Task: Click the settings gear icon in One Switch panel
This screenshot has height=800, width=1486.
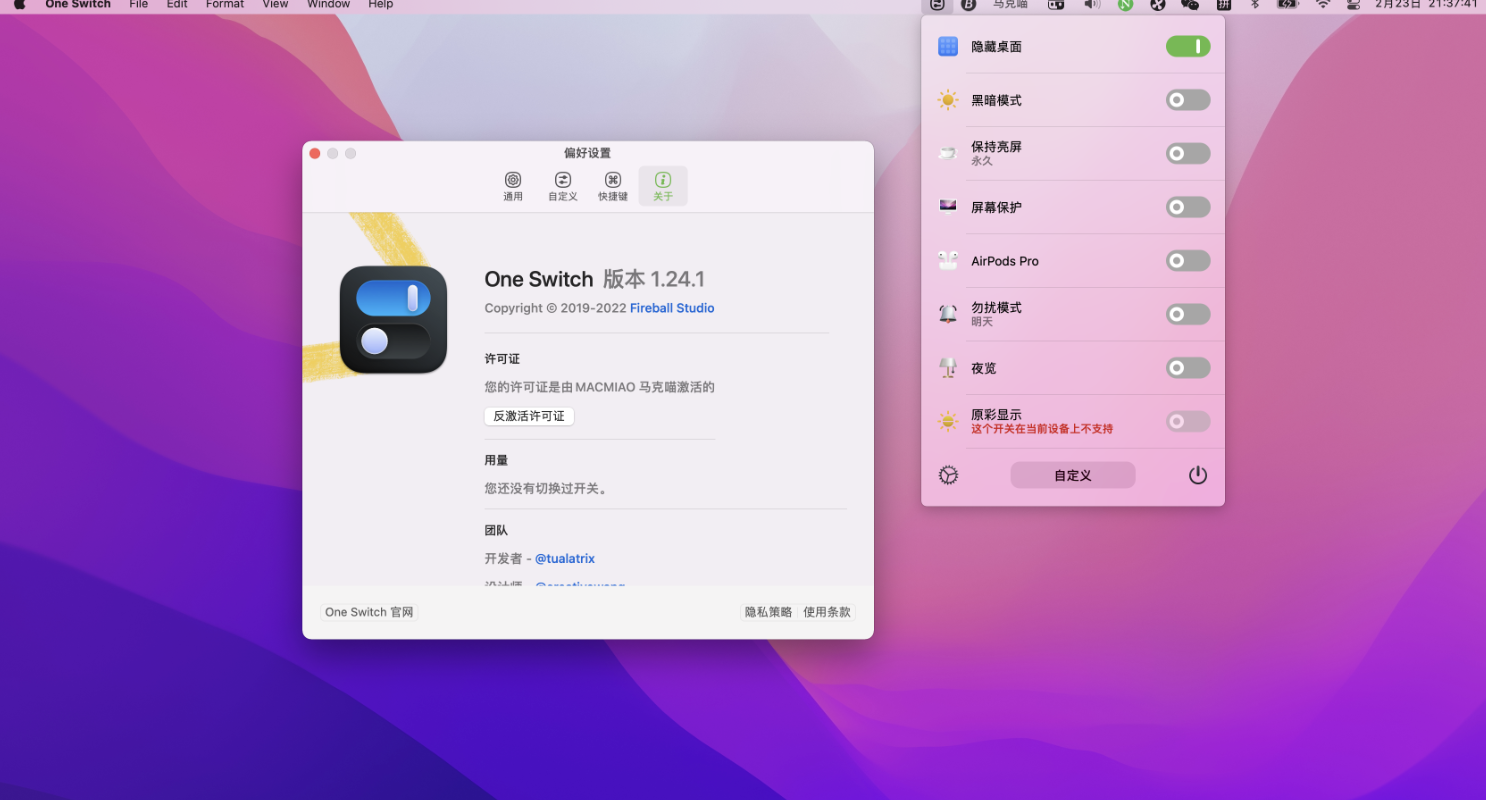Action: (948, 475)
